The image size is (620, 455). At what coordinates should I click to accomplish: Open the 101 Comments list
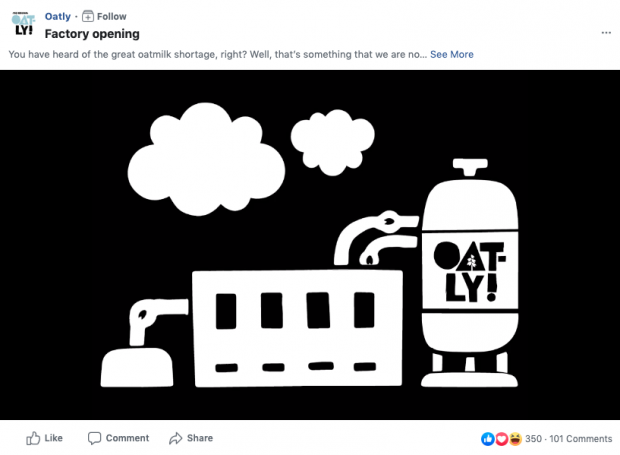pyautogui.click(x=580, y=439)
